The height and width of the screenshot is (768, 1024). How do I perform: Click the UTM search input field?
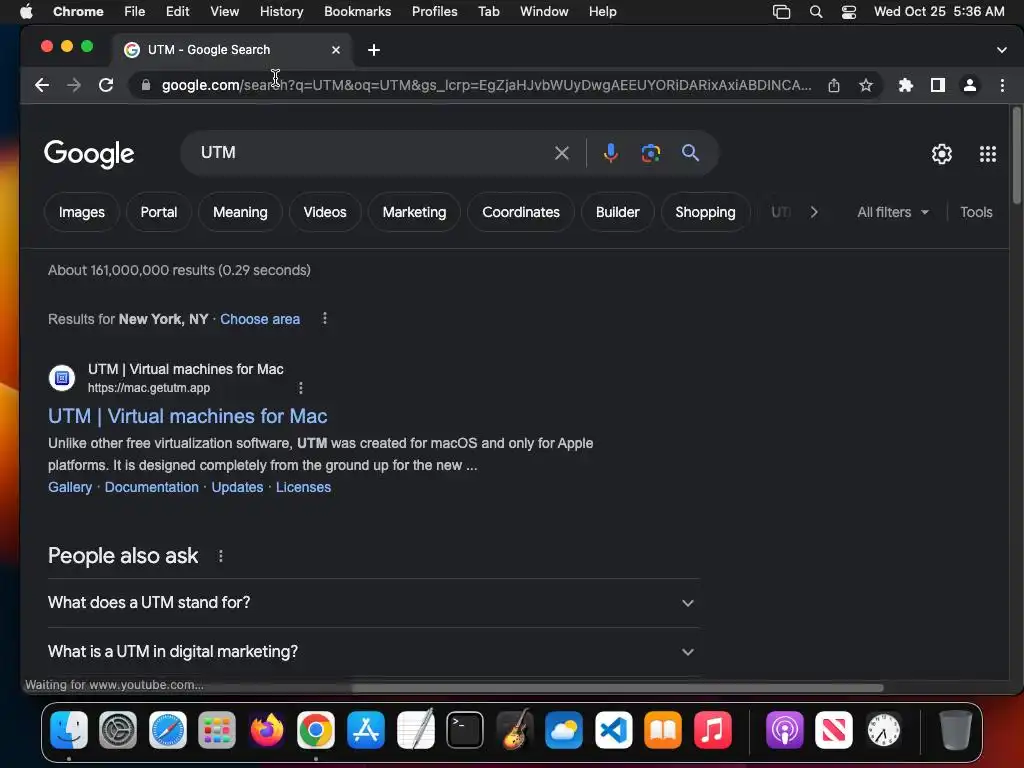click(x=372, y=153)
